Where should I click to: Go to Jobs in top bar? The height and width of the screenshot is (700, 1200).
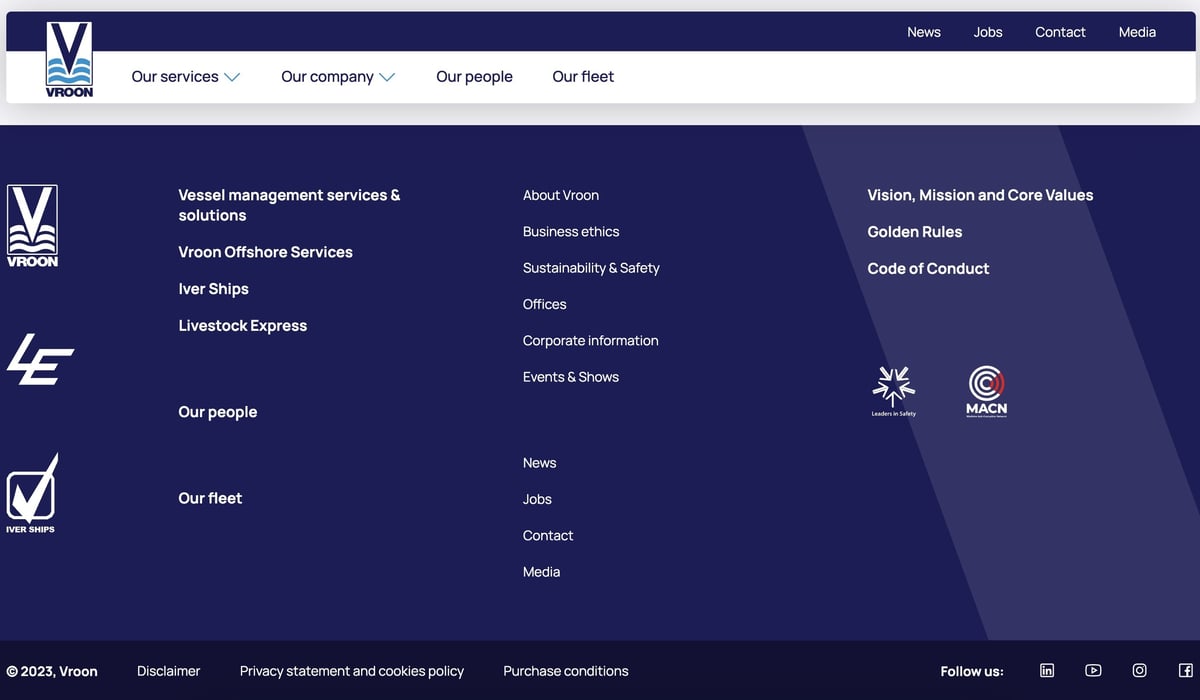(x=988, y=32)
